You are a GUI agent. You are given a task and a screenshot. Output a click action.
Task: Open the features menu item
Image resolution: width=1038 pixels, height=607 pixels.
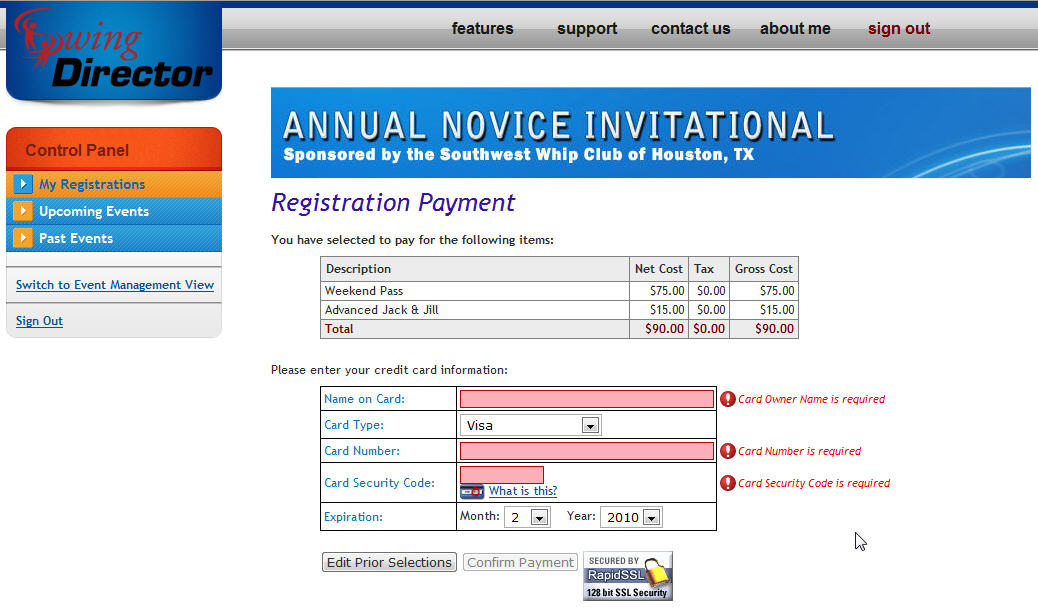pyautogui.click(x=483, y=28)
